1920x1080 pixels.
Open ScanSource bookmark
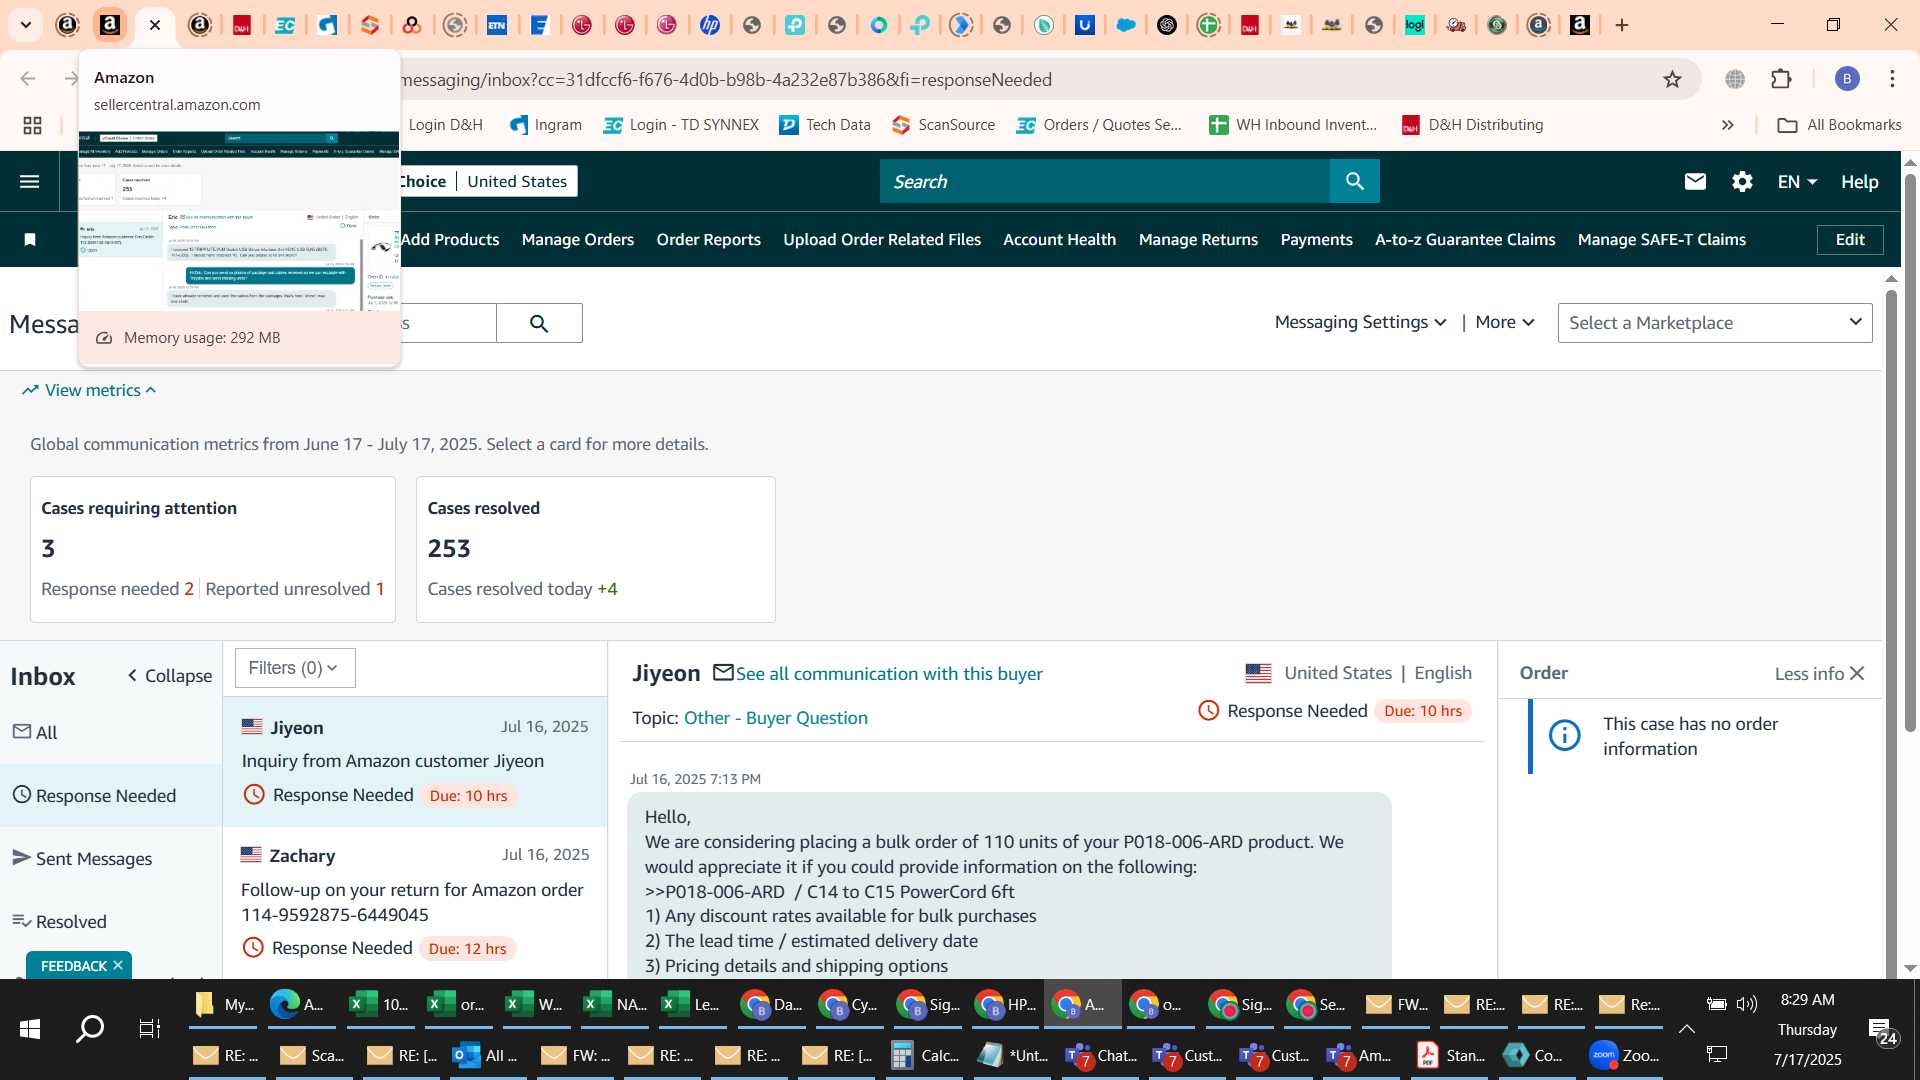(944, 125)
